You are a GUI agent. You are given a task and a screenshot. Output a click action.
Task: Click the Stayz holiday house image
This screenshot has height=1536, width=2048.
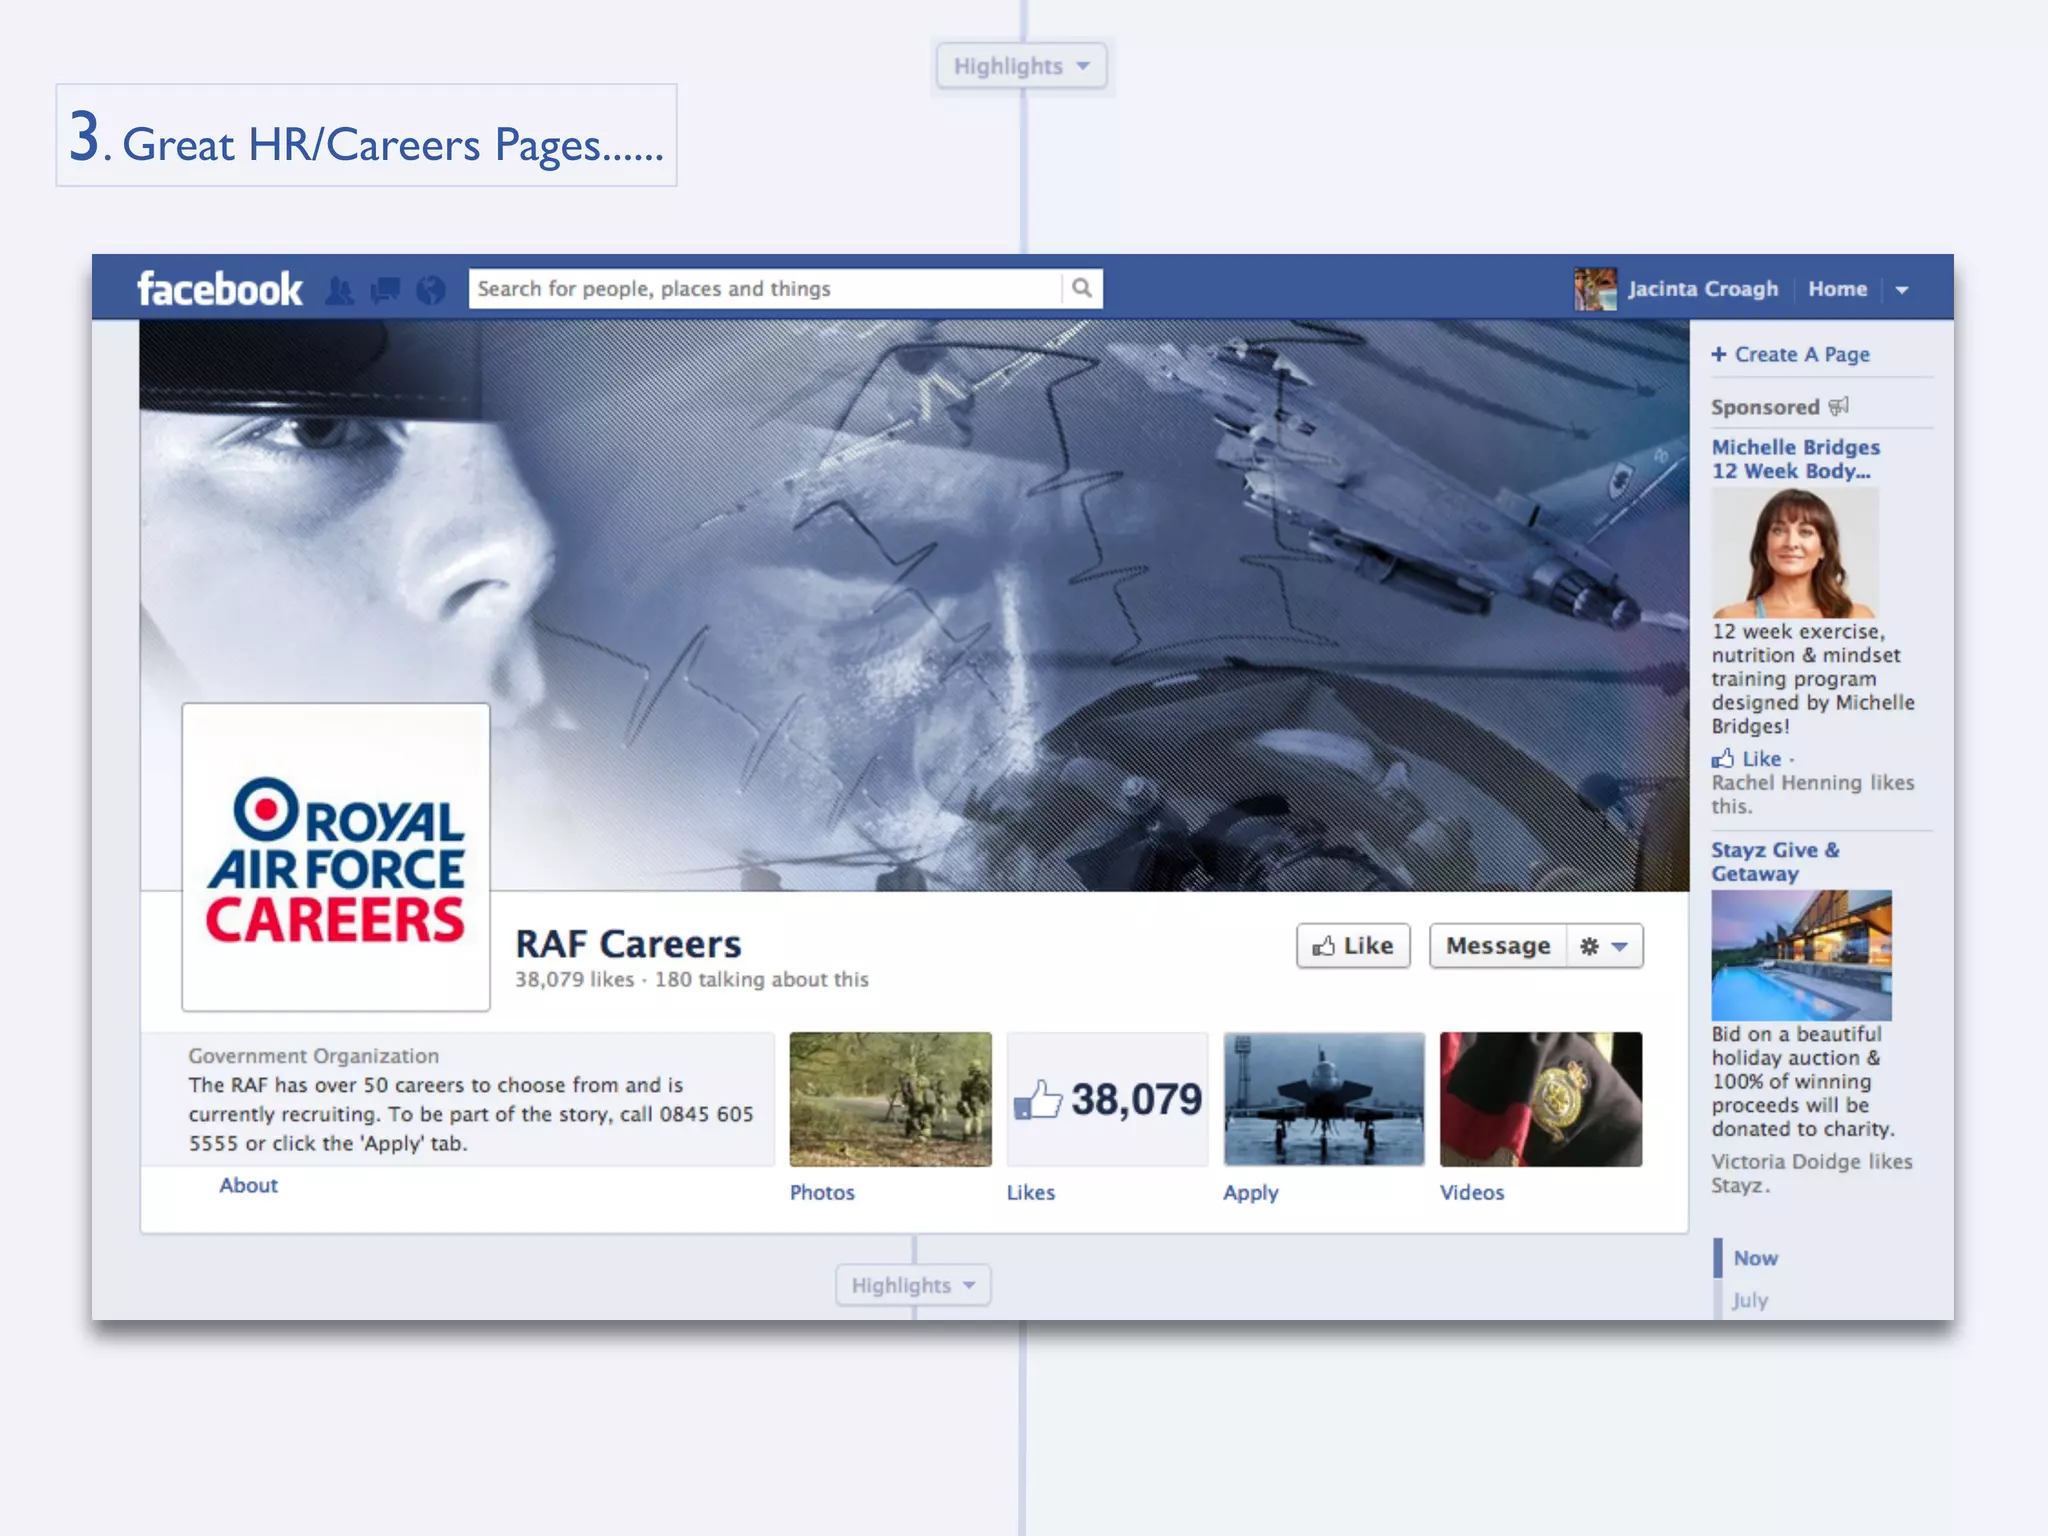tap(1801, 955)
